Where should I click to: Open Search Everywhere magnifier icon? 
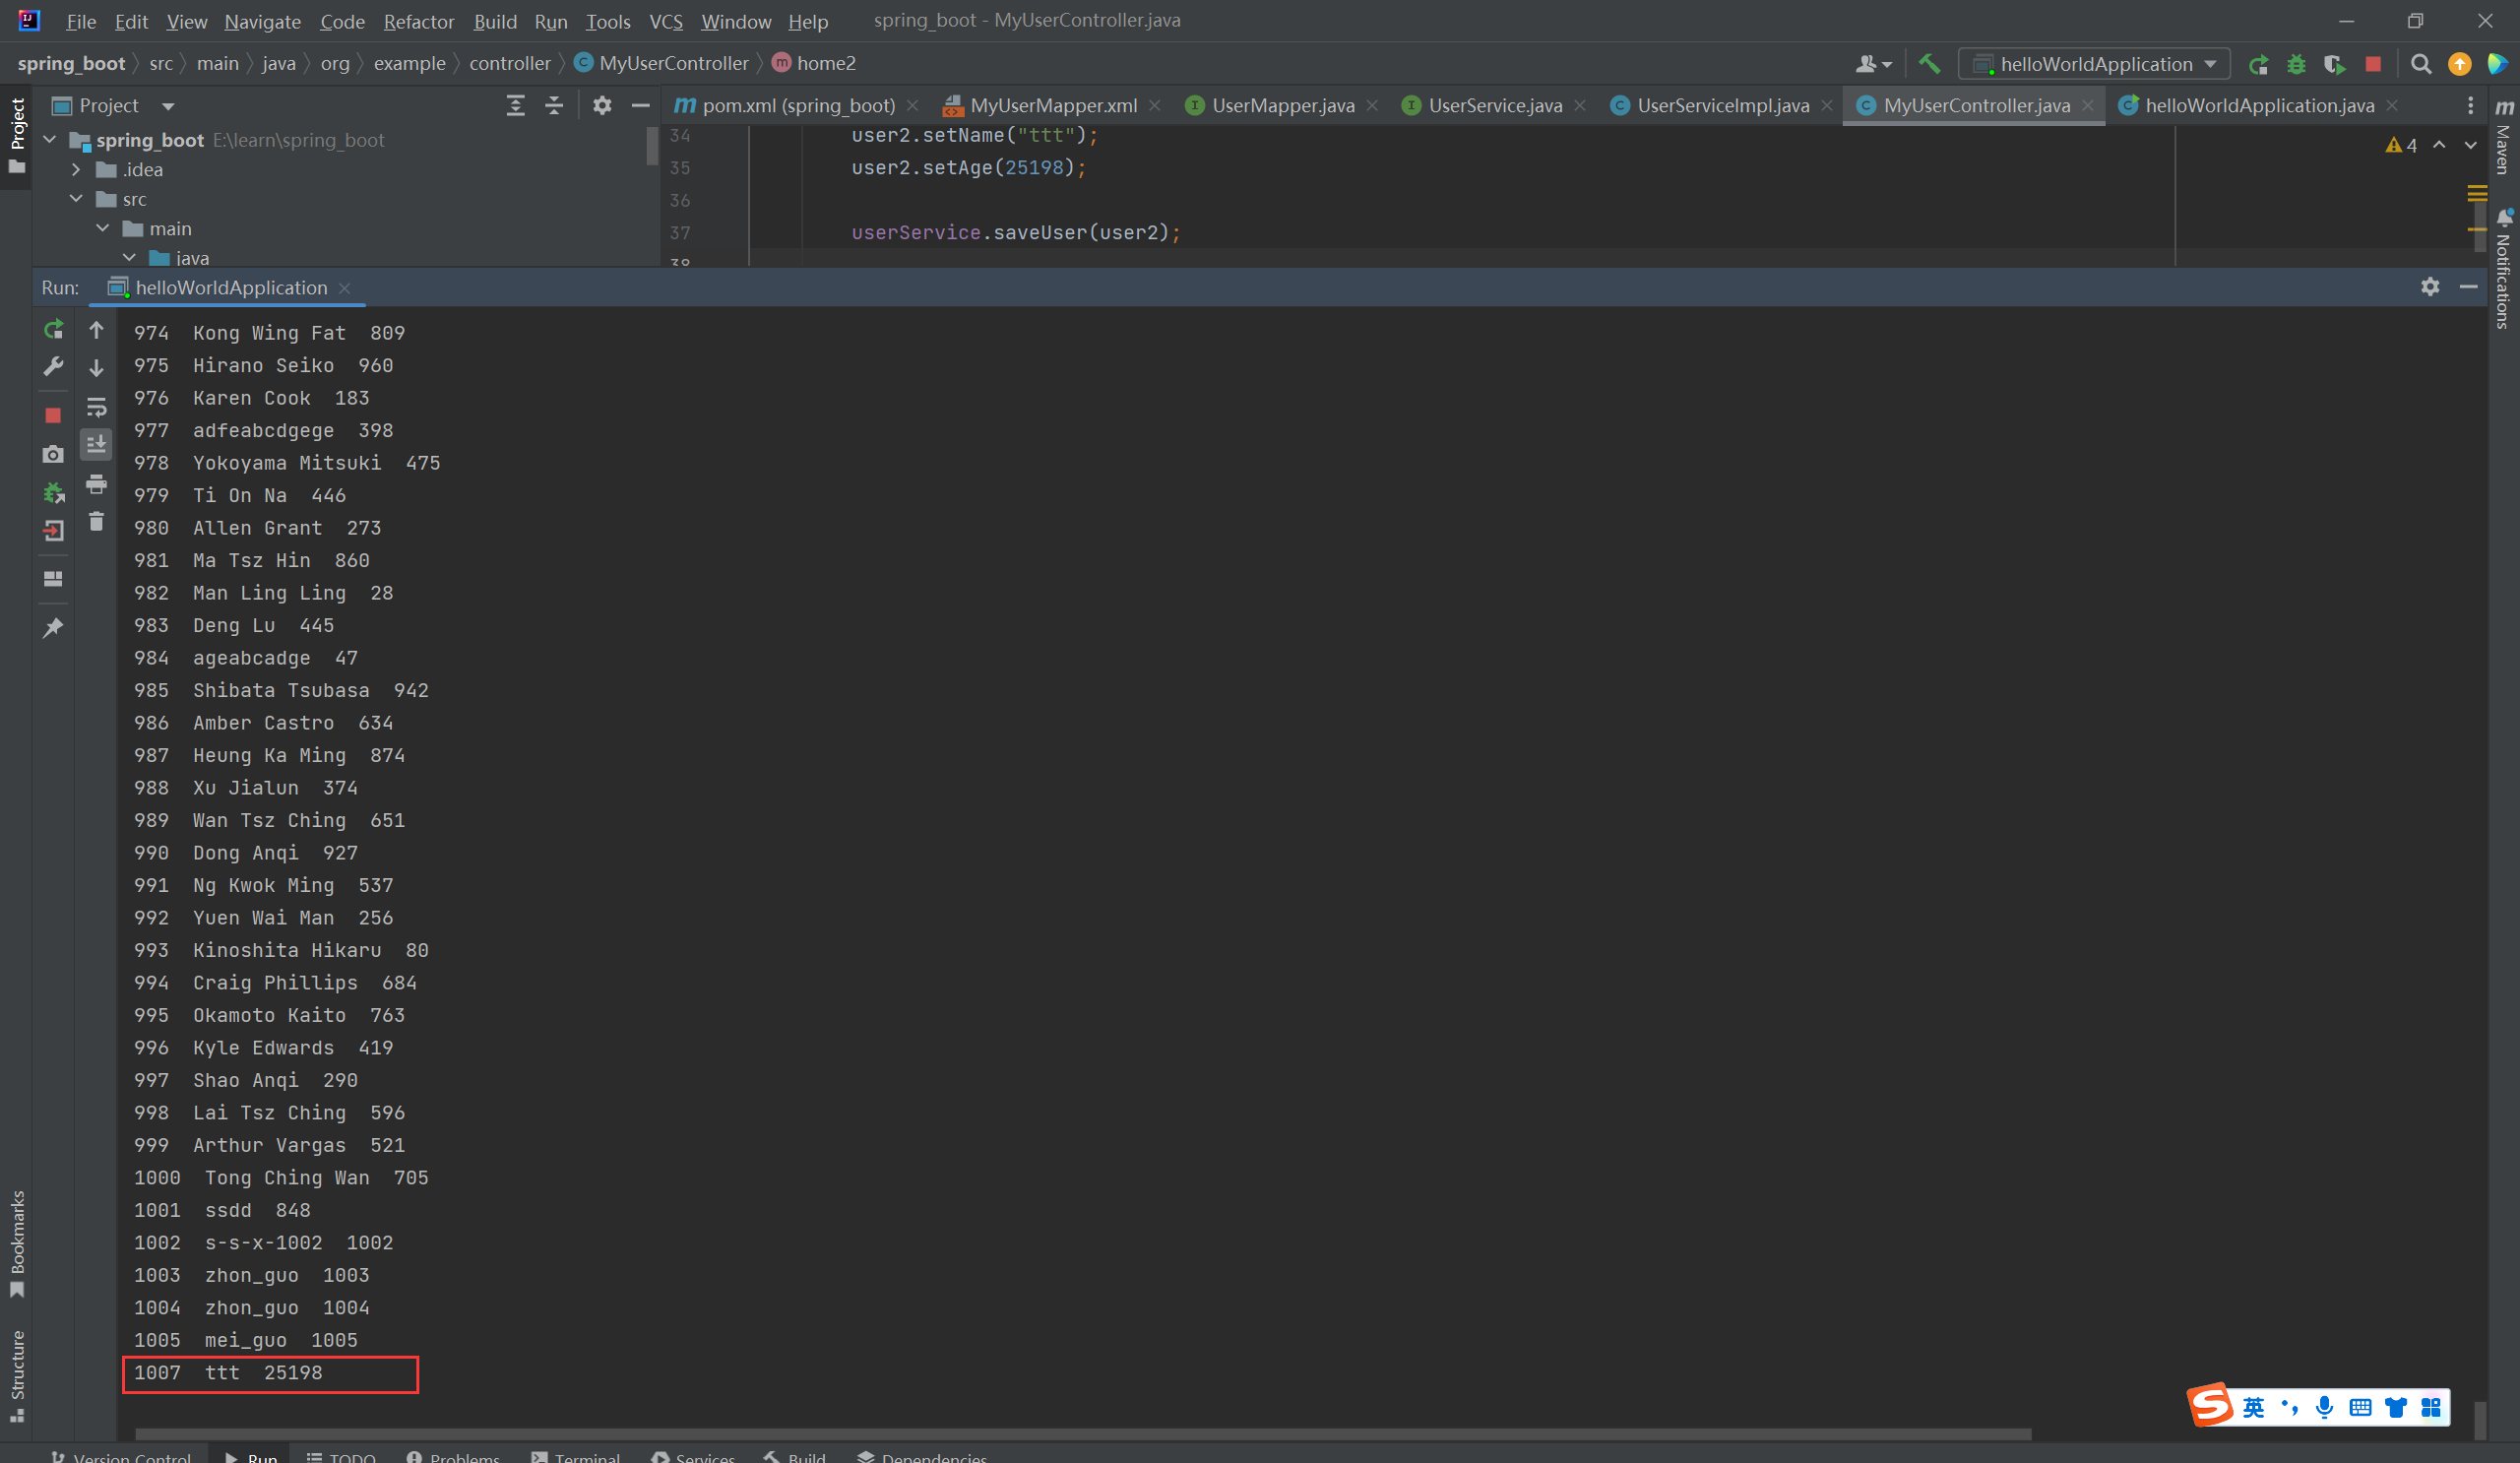[x=2420, y=64]
